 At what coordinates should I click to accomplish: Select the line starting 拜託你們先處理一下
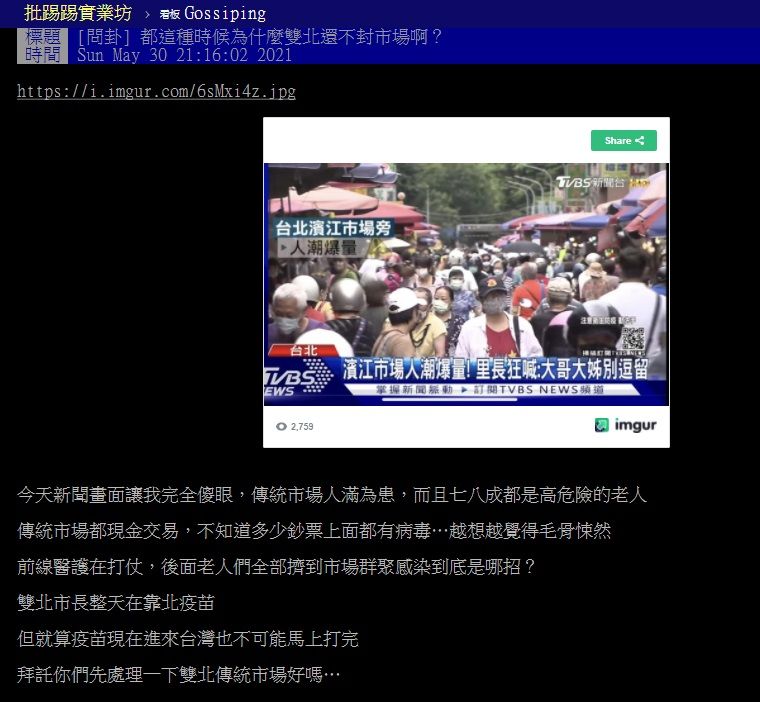[x=178, y=675]
